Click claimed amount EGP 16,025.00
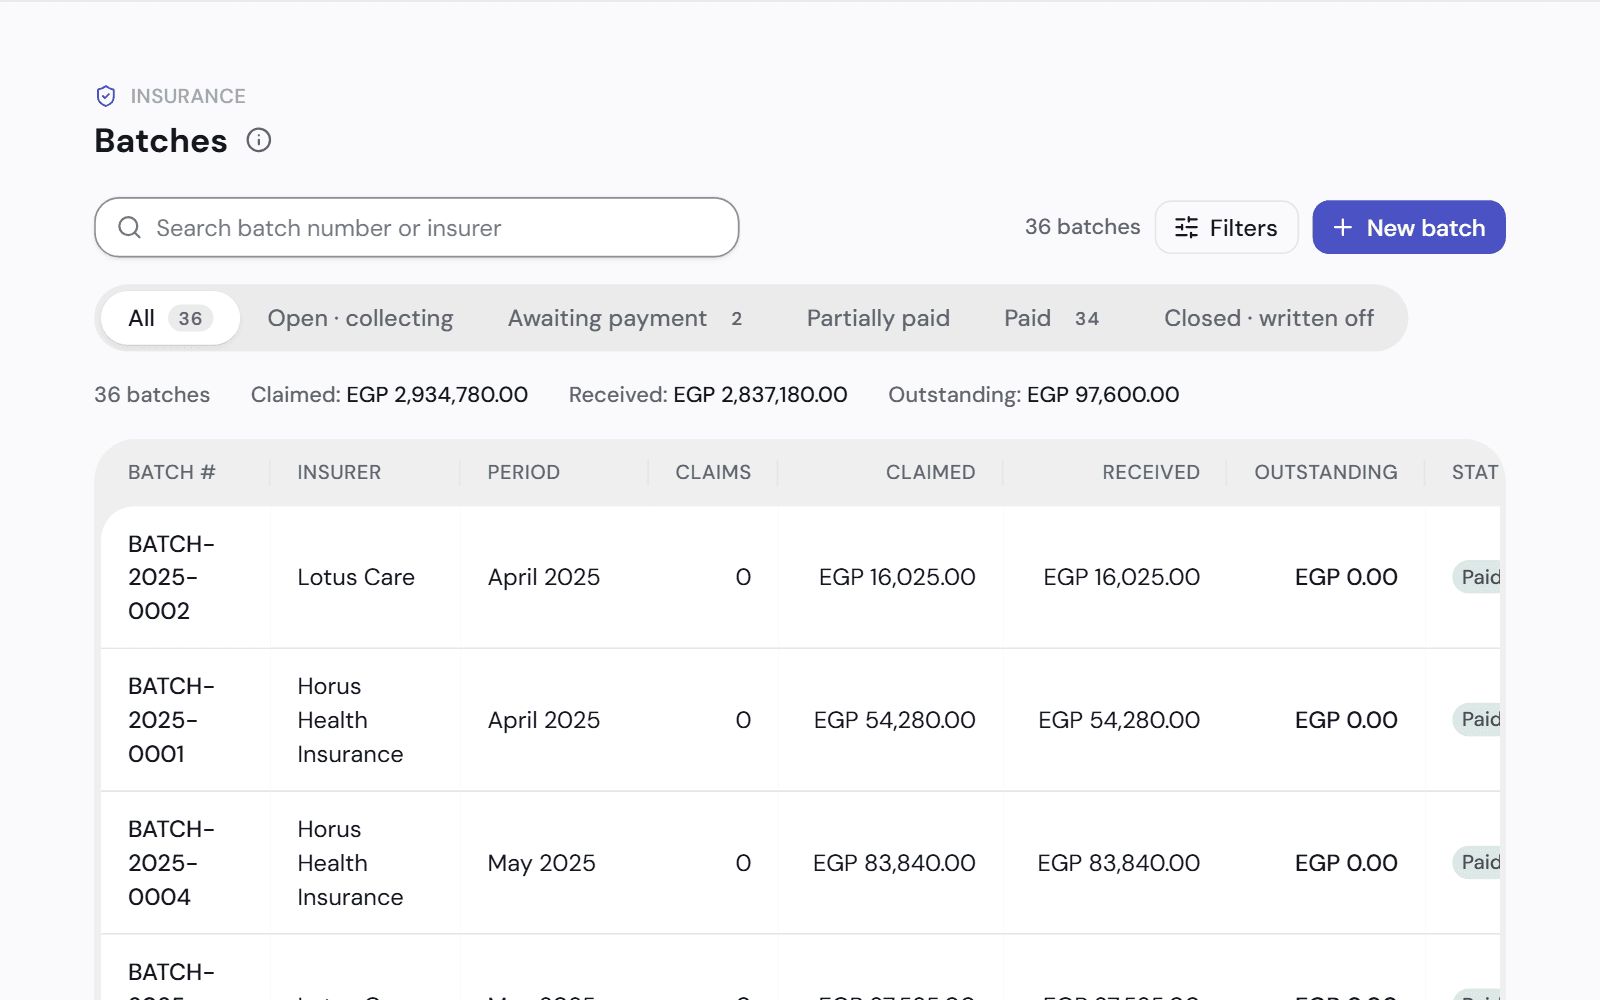The width and height of the screenshot is (1600, 1000). [897, 577]
